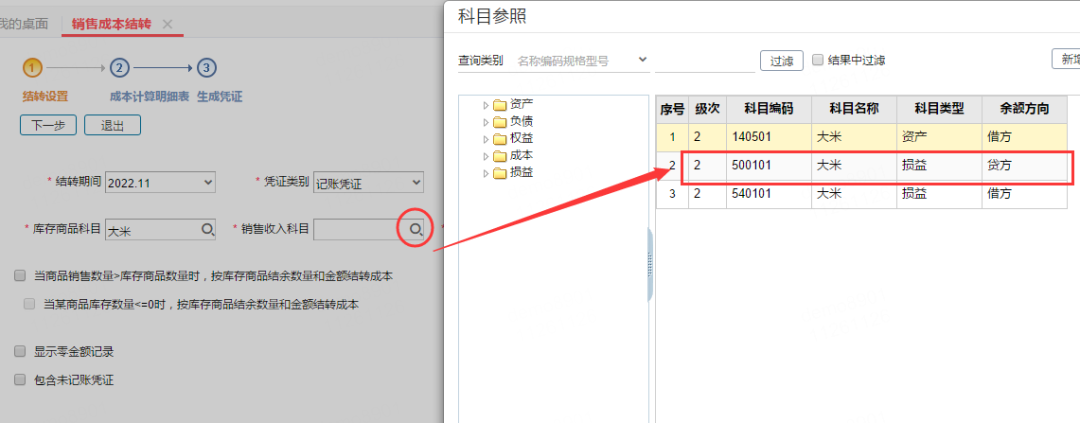Click the 下一步 button

(x=48, y=125)
